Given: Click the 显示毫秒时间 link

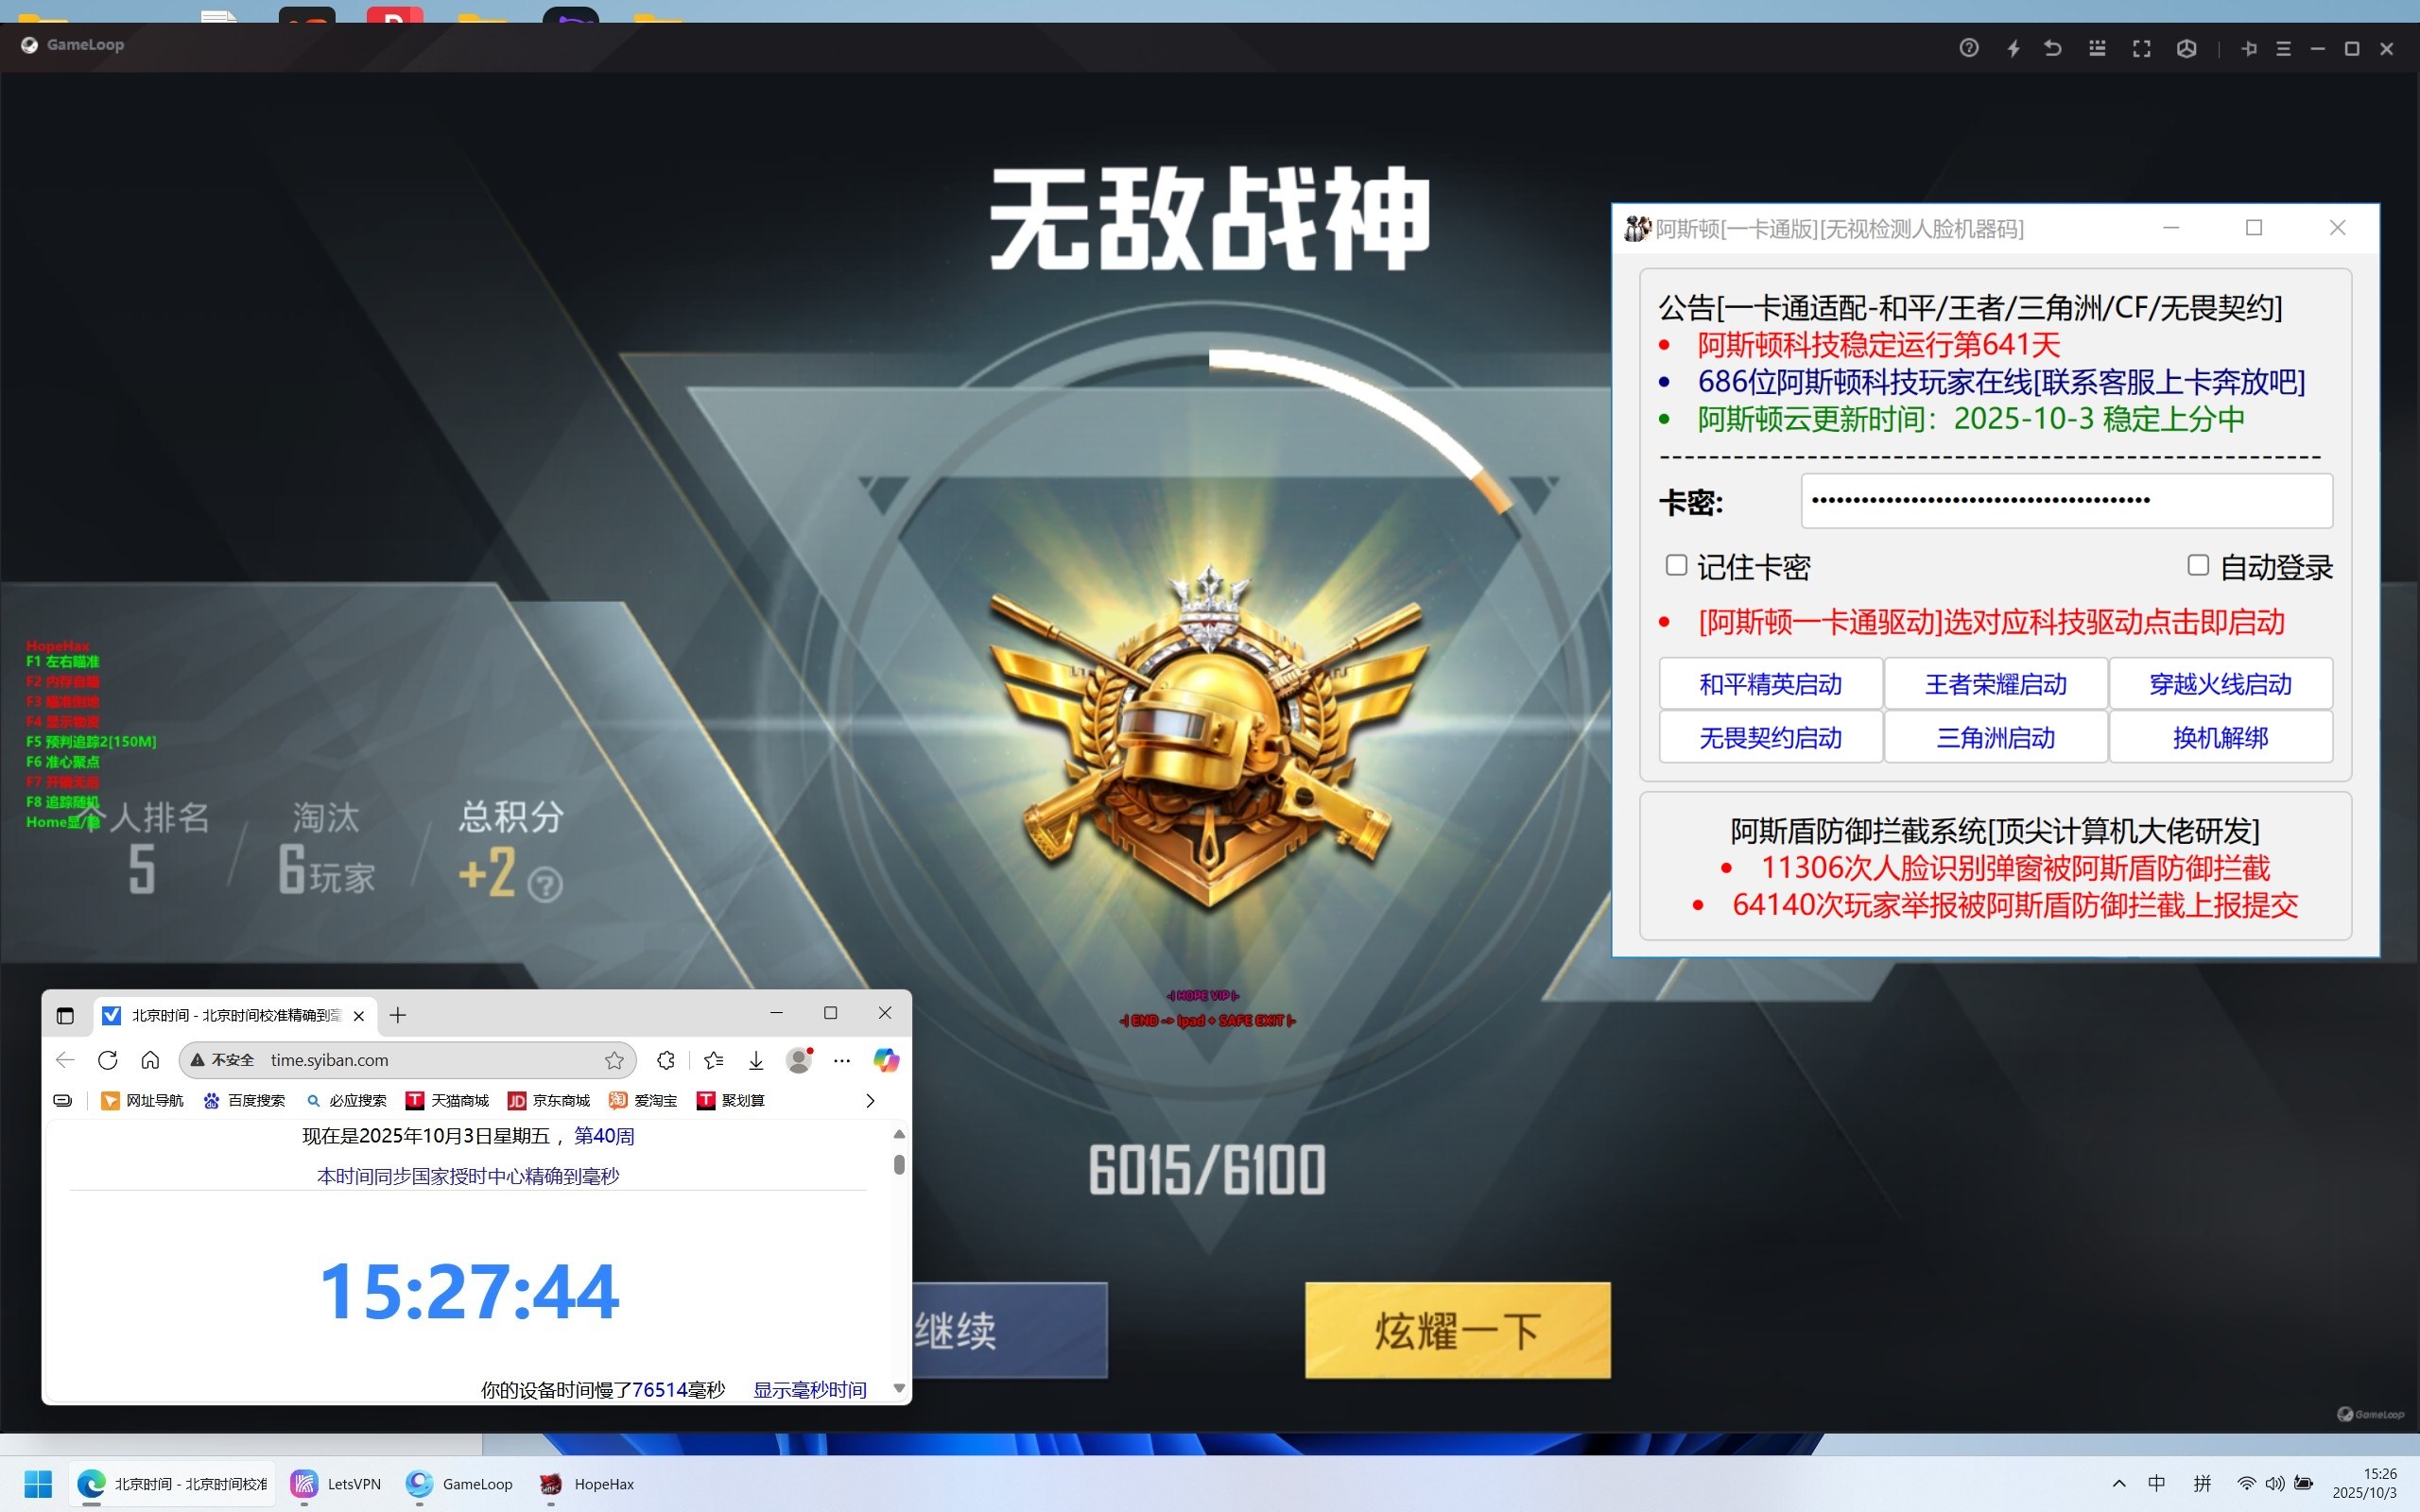Looking at the screenshot, I should (809, 1389).
